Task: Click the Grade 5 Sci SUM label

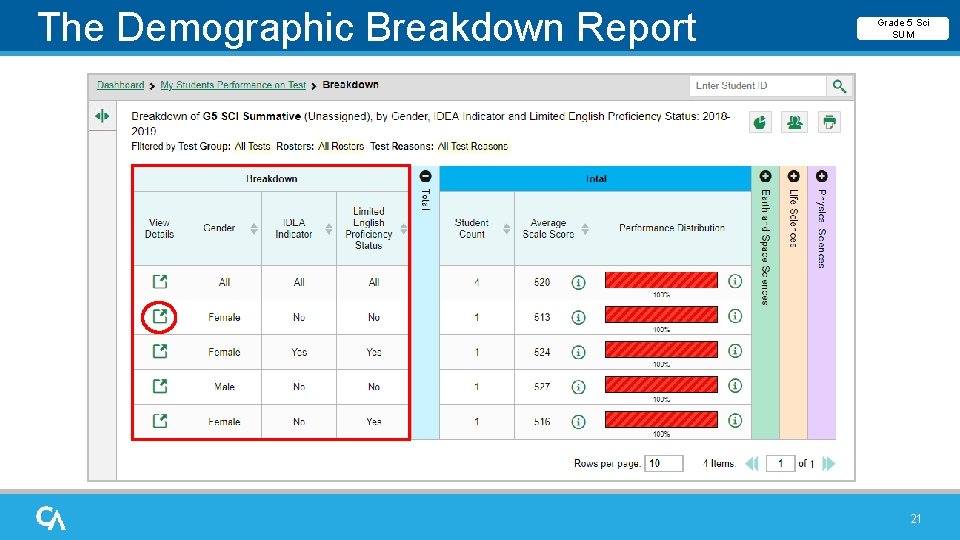Action: [903, 28]
